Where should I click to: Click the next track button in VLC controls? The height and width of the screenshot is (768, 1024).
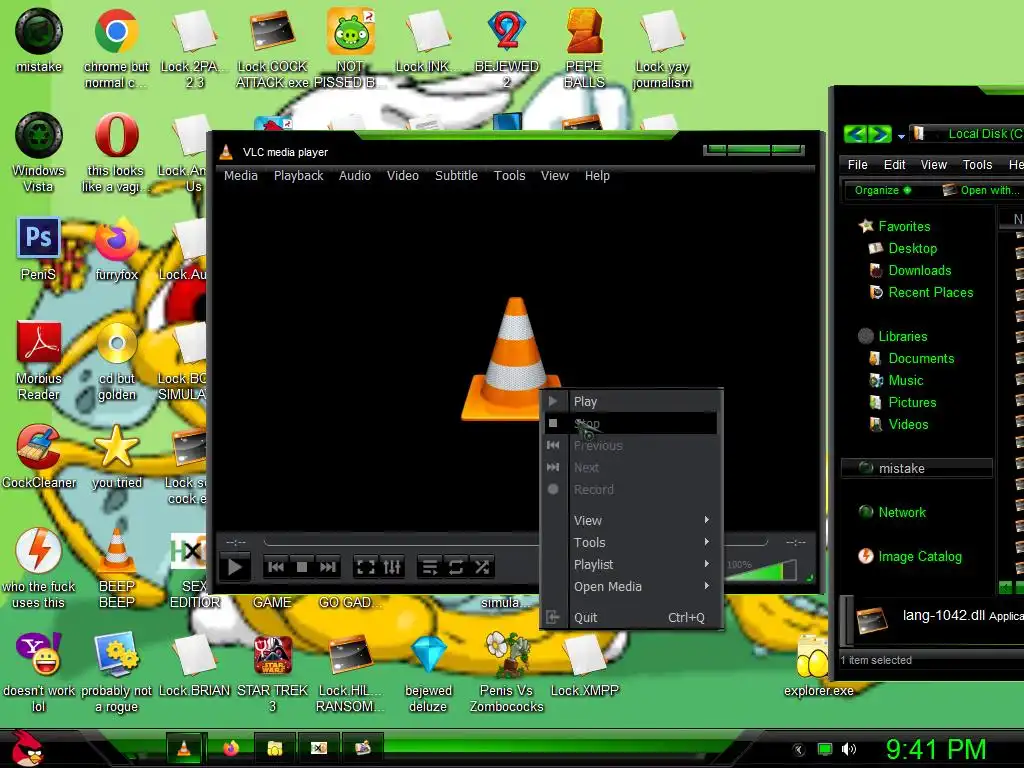tap(327, 567)
